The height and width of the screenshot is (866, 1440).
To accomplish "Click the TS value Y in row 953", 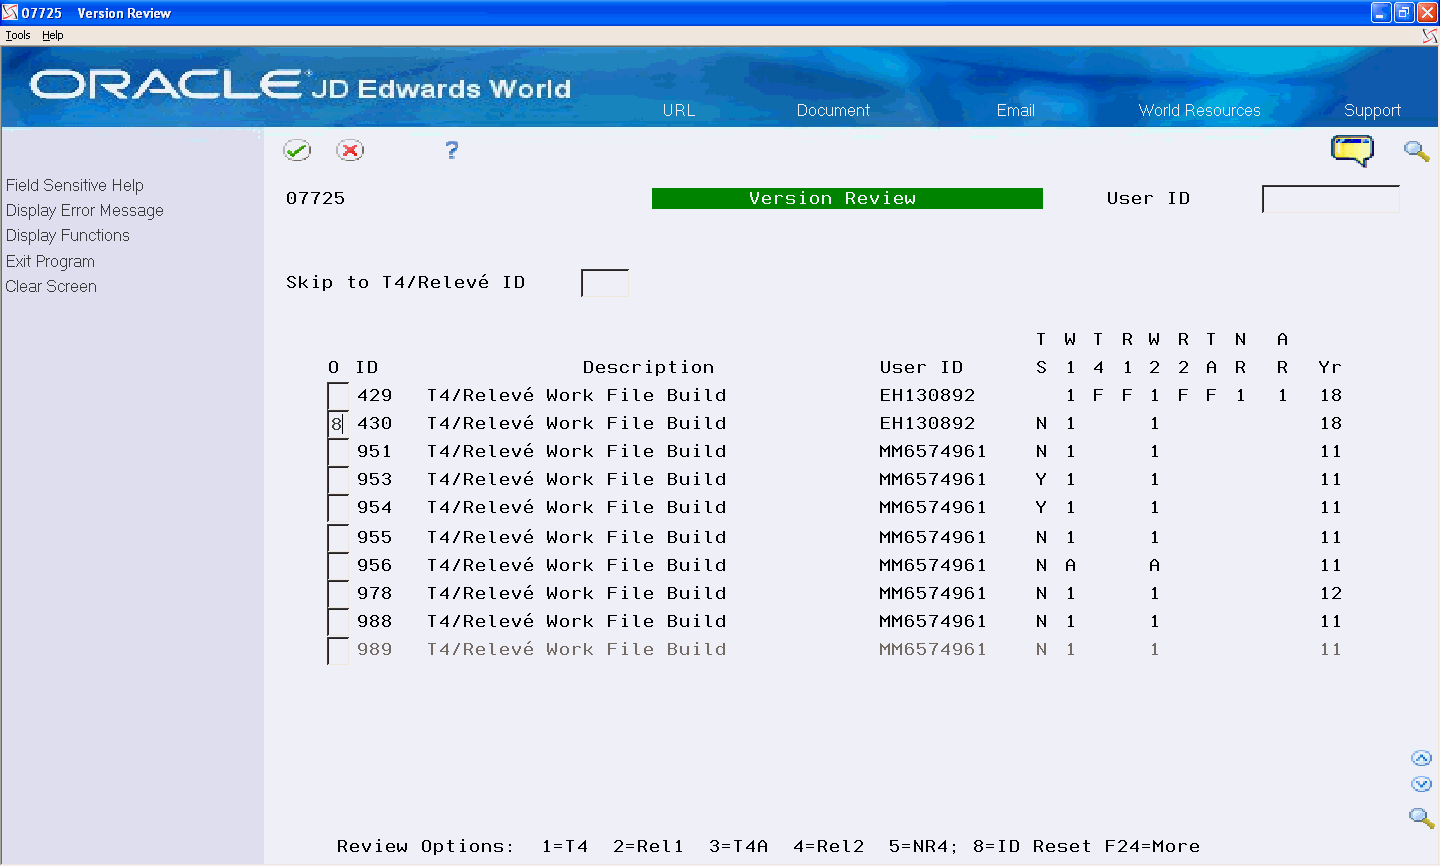I will tap(1041, 479).
